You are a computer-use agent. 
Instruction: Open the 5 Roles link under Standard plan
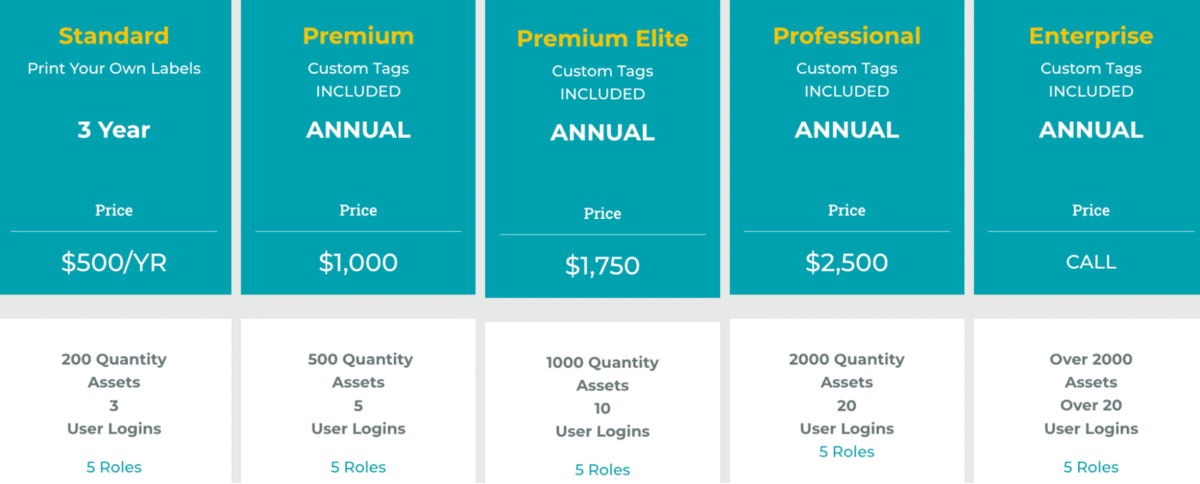pos(114,467)
